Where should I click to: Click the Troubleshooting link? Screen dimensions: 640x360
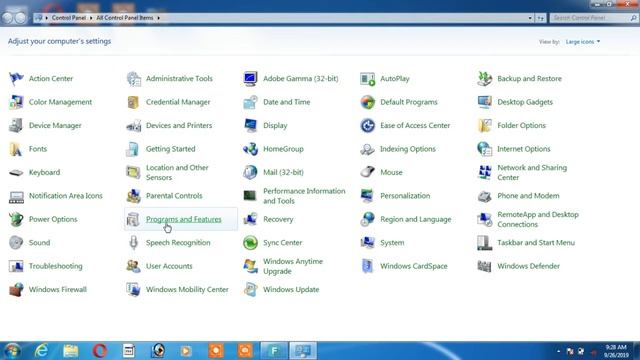click(x=56, y=266)
